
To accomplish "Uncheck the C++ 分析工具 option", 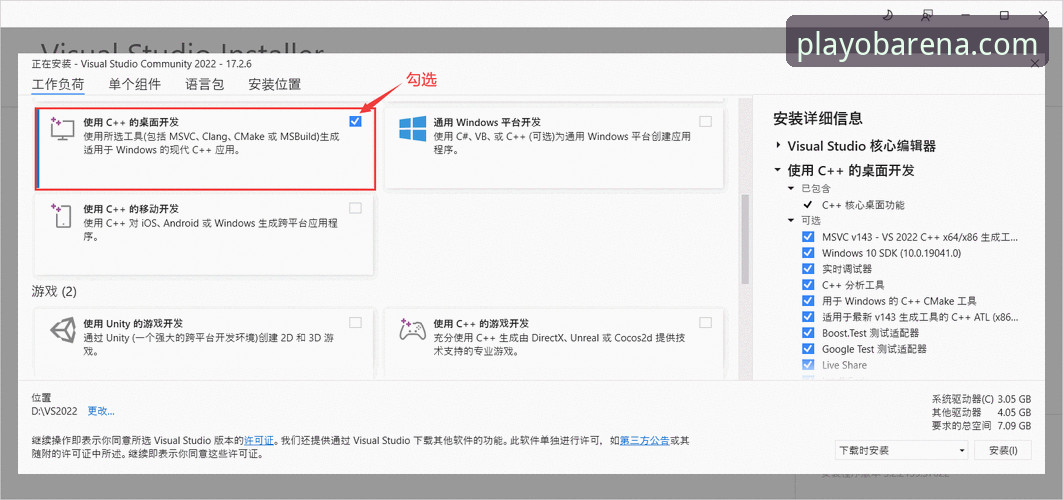I will [x=808, y=285].
